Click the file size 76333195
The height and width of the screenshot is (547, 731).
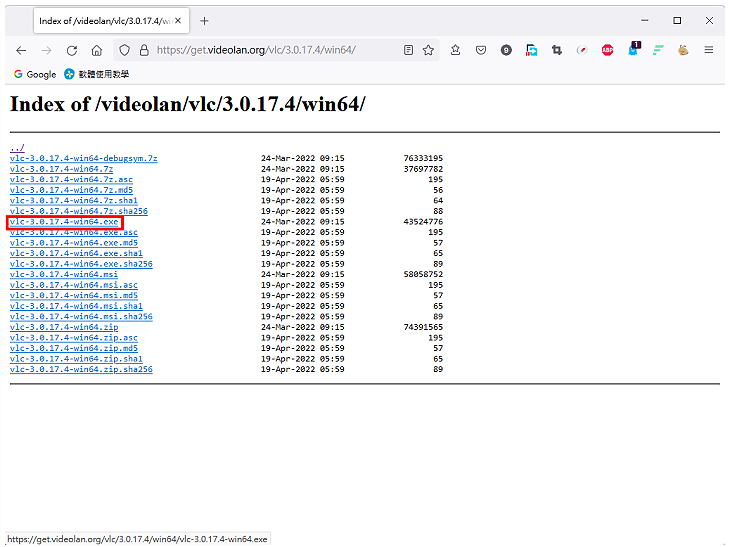423,159
